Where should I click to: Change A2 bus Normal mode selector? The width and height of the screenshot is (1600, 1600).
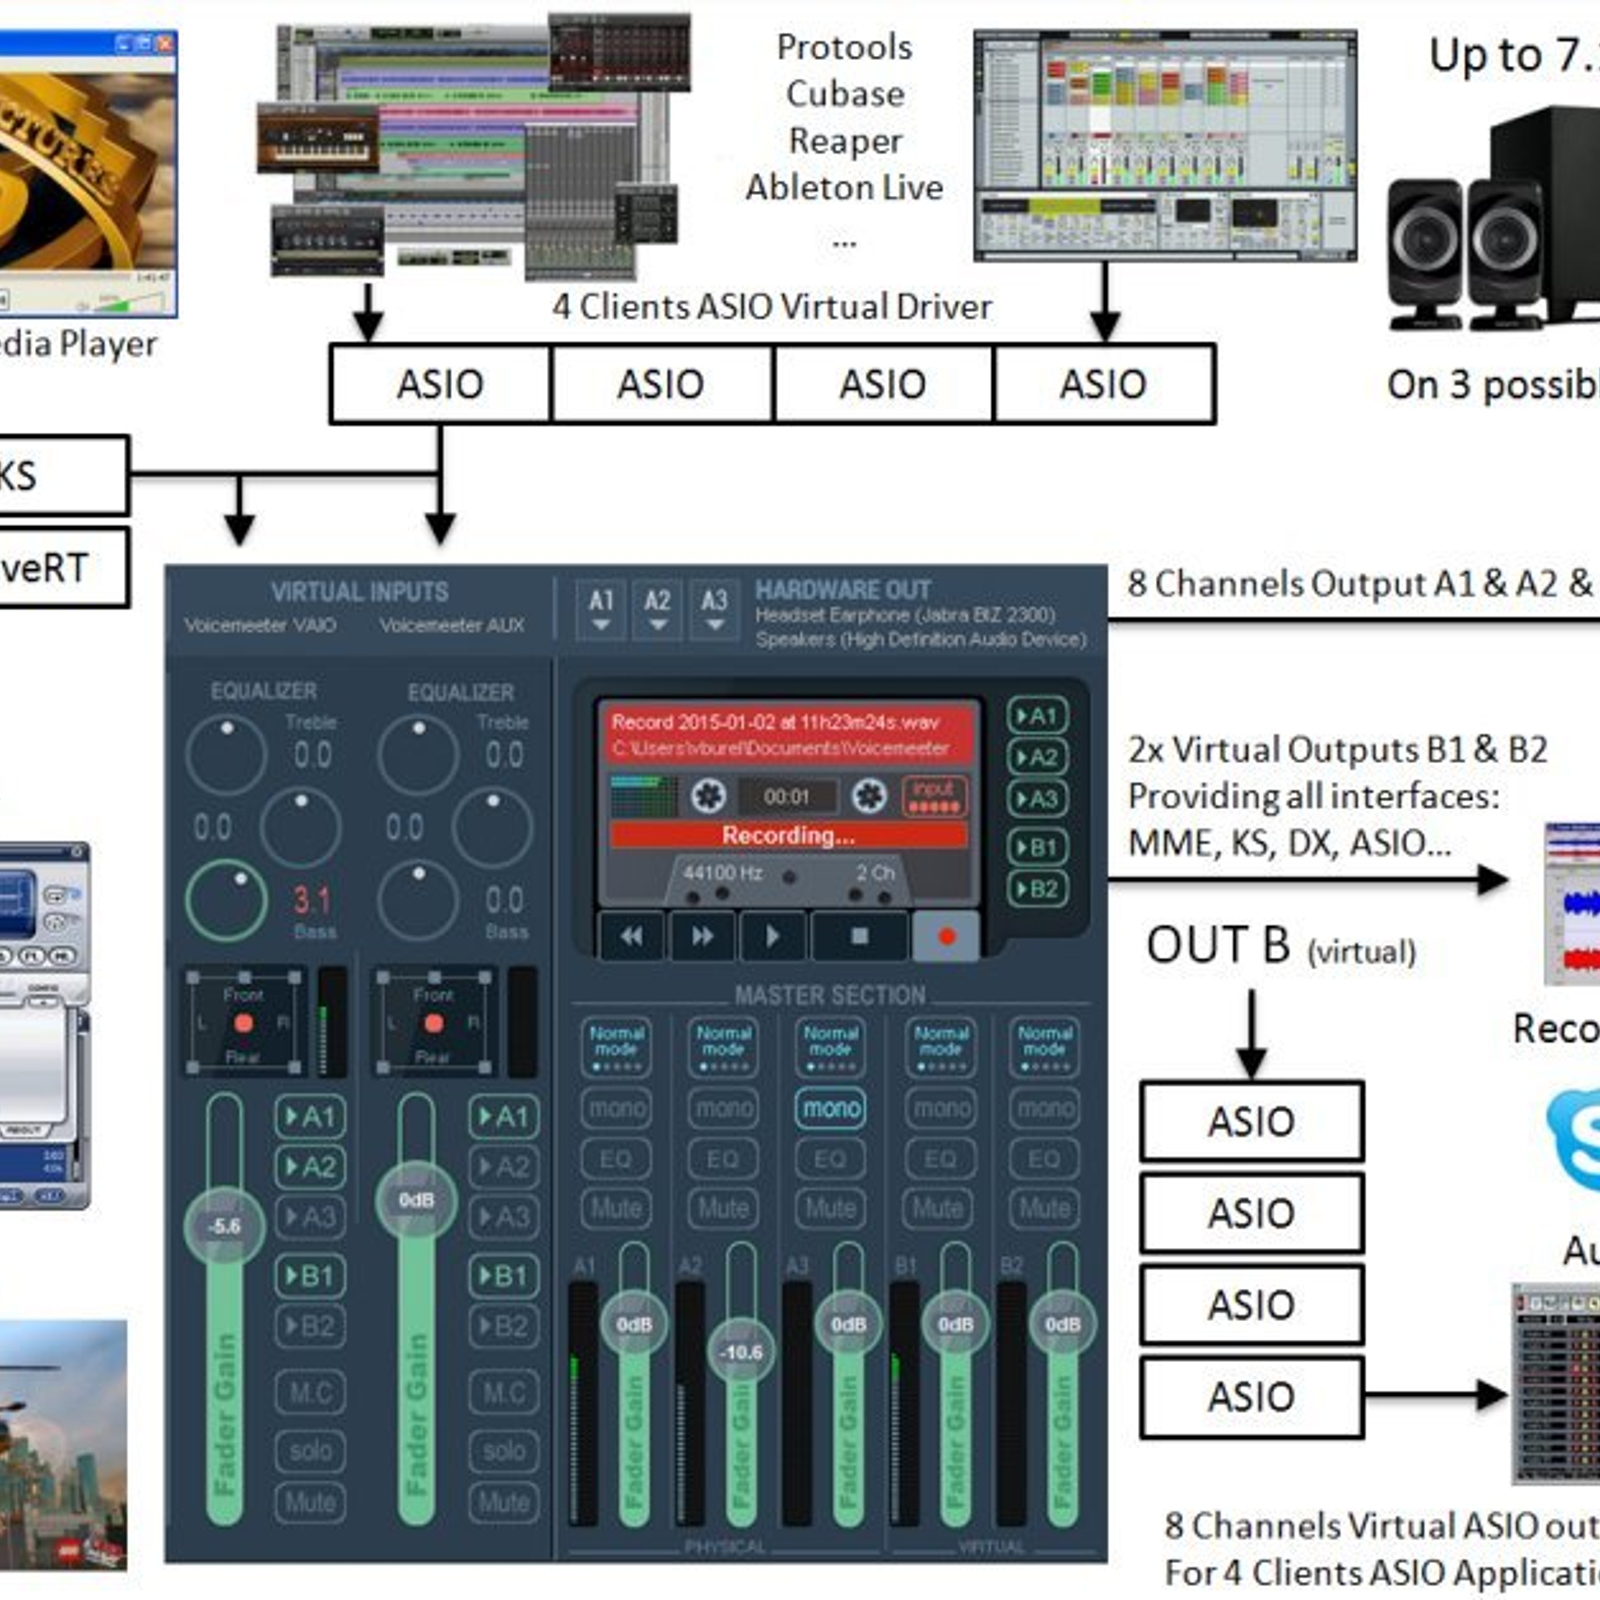click(723, 1046)
